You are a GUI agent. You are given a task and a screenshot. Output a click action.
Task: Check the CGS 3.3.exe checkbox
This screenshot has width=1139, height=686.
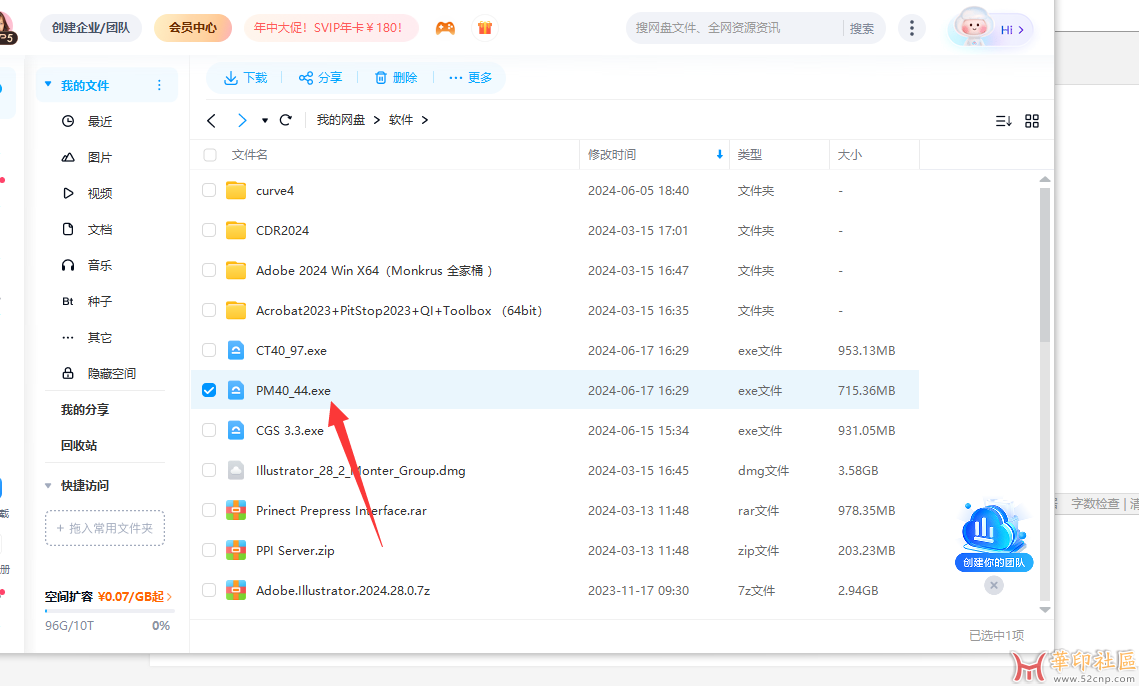pos(209,430)
